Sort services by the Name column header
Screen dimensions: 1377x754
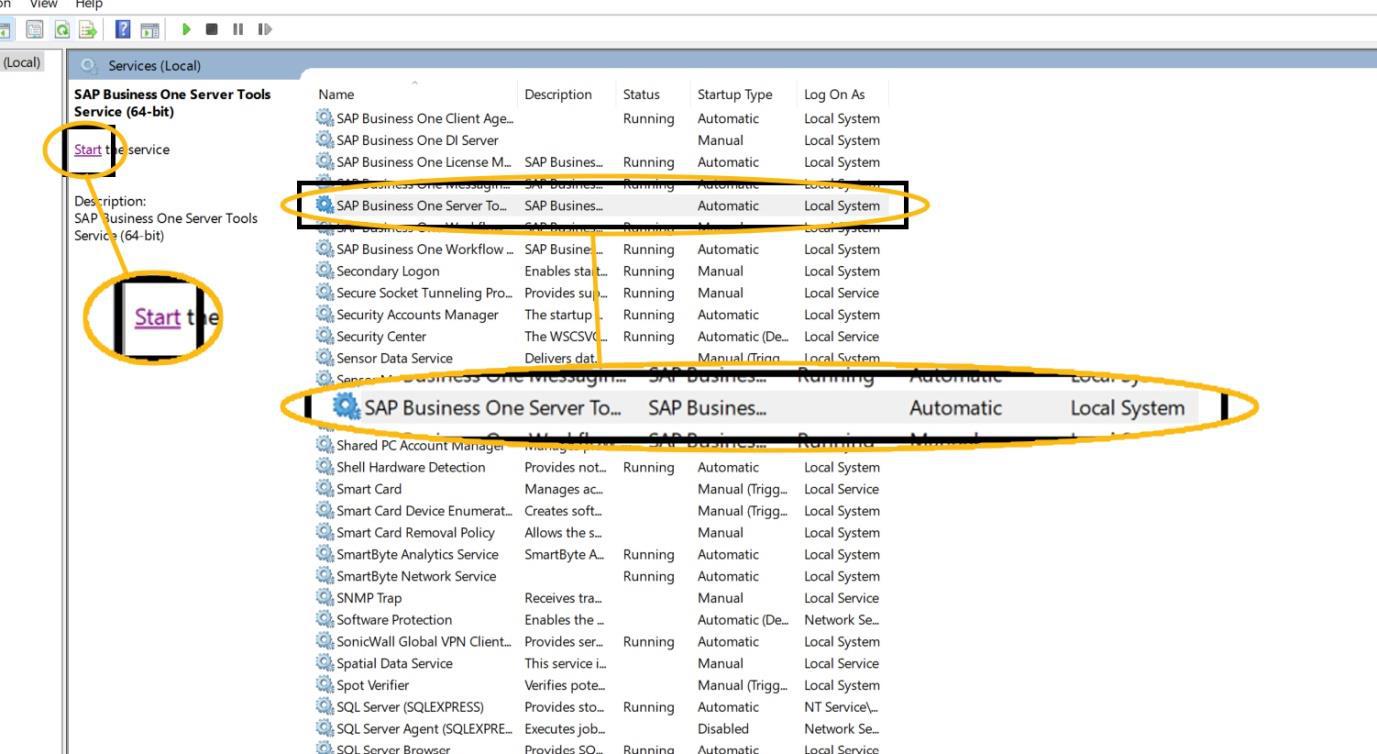(x=336, y=94)
